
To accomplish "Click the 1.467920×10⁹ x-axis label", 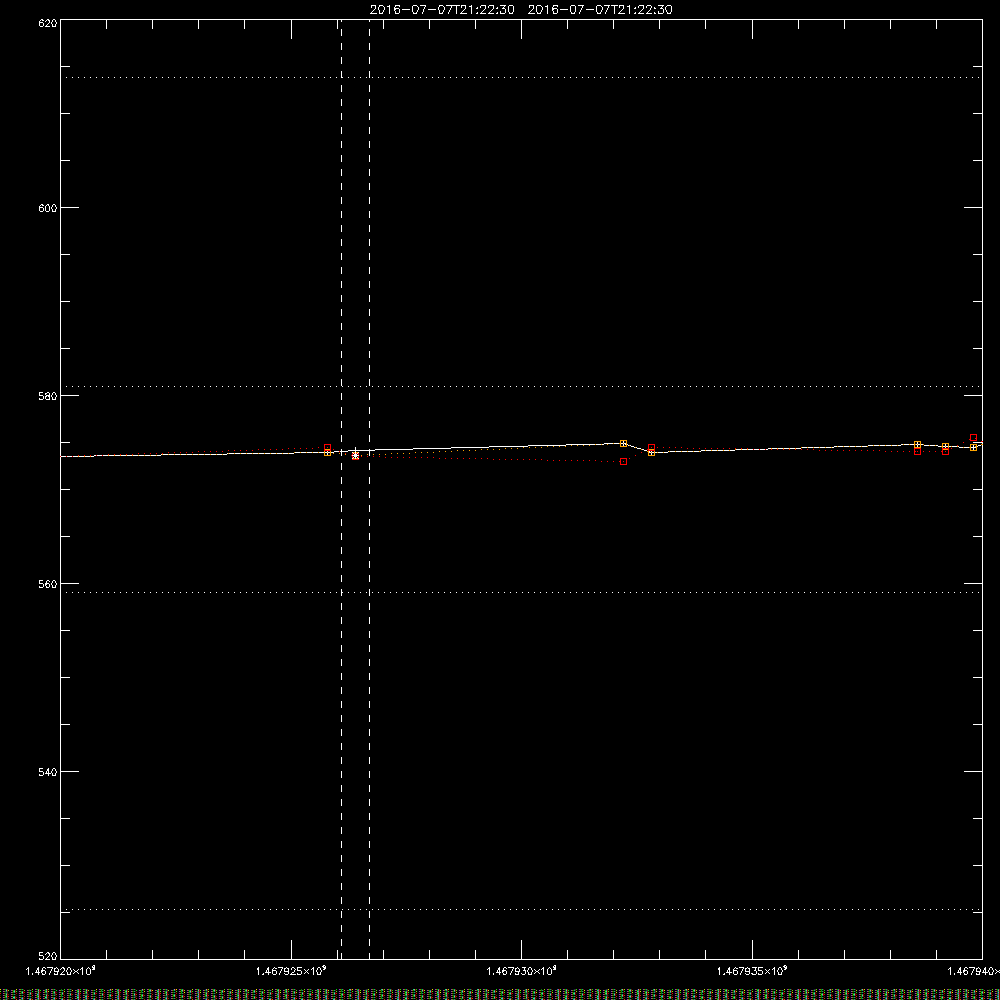I will 61,971.
